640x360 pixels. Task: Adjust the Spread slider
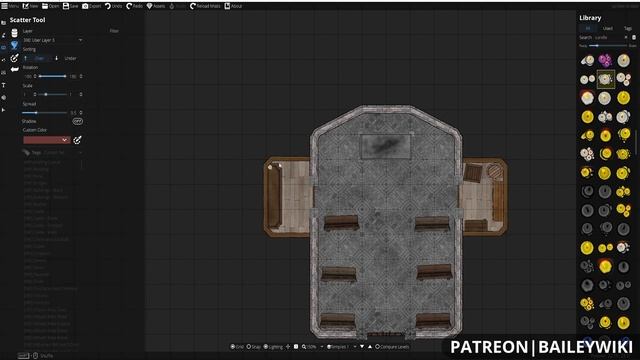(x=44, y=112)
